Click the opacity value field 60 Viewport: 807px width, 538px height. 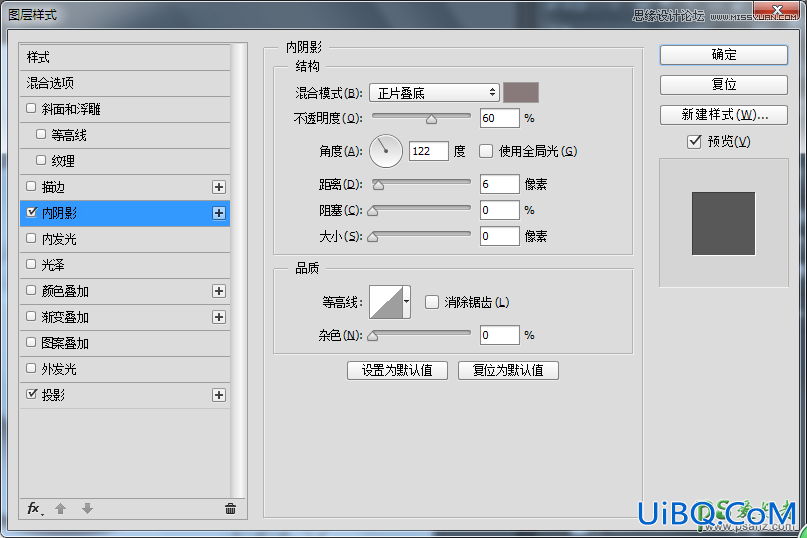(499, 118)
